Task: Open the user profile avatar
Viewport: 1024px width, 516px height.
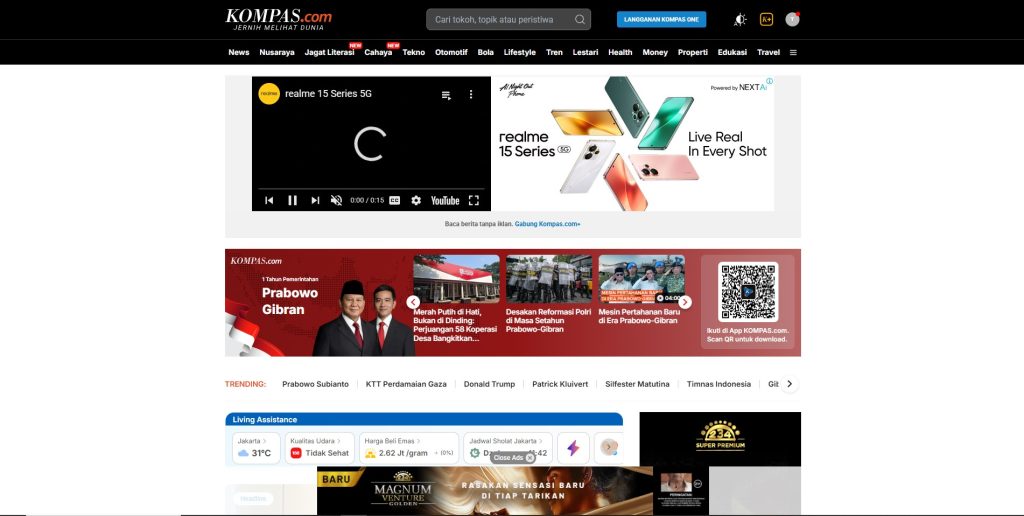Action: [x=792, y=19]
